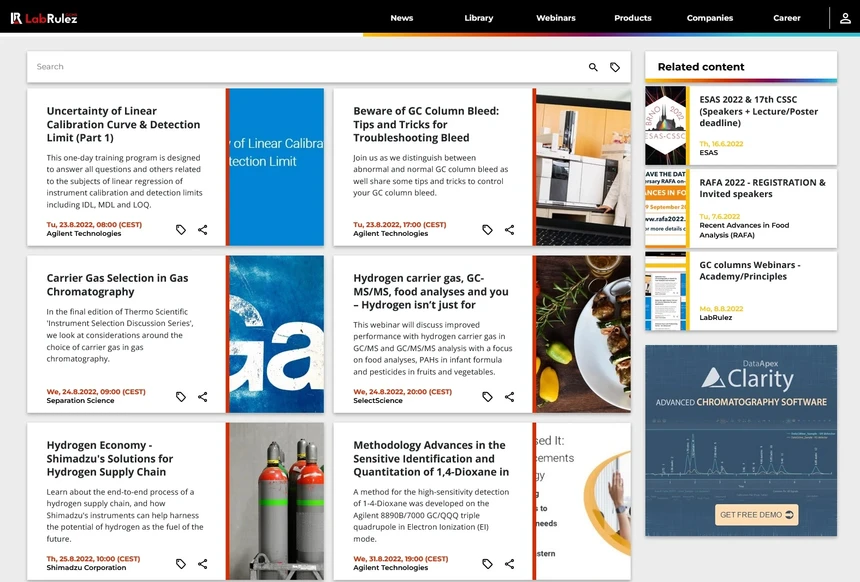Click tag icon on Beware of GC Column Bleed card
The image size is (860, 582).
click(x=487, y=229)
